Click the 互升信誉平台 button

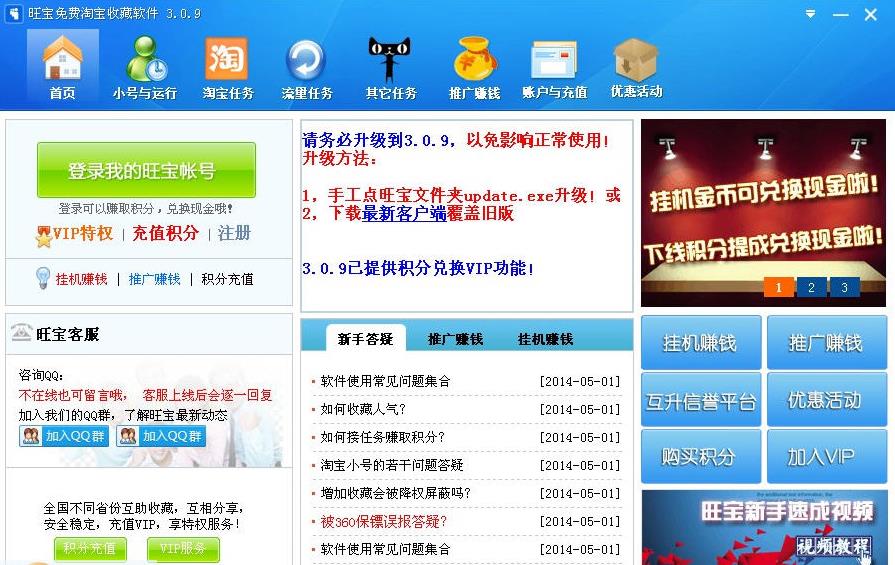[701, 401]
